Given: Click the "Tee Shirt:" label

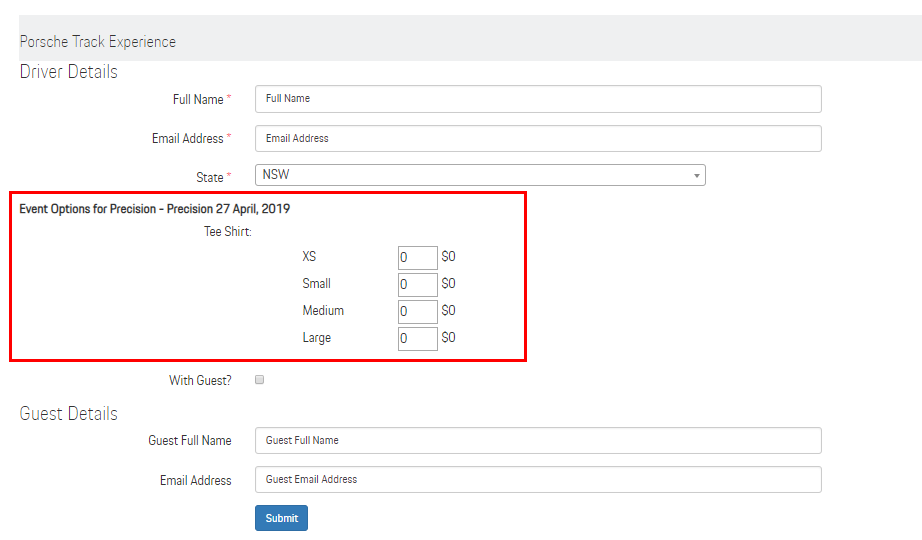Looking at the screenshot, I should 227,232.
